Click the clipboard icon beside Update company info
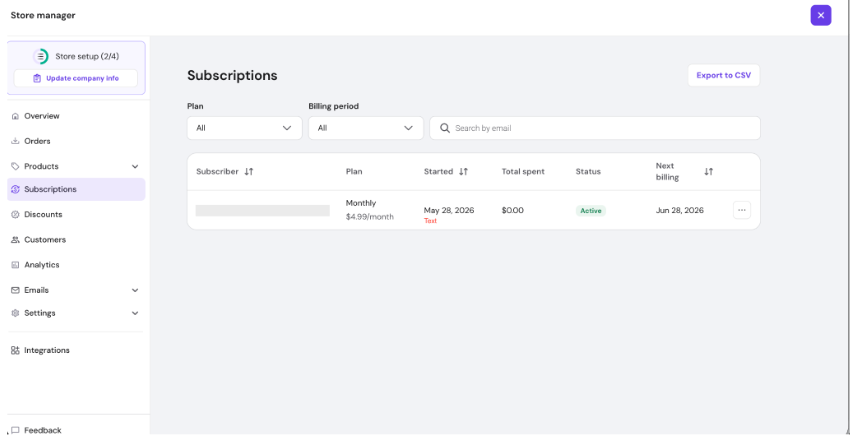Image resolution: width=850 pixels, height=440 pixels. [x=37, y=78]
